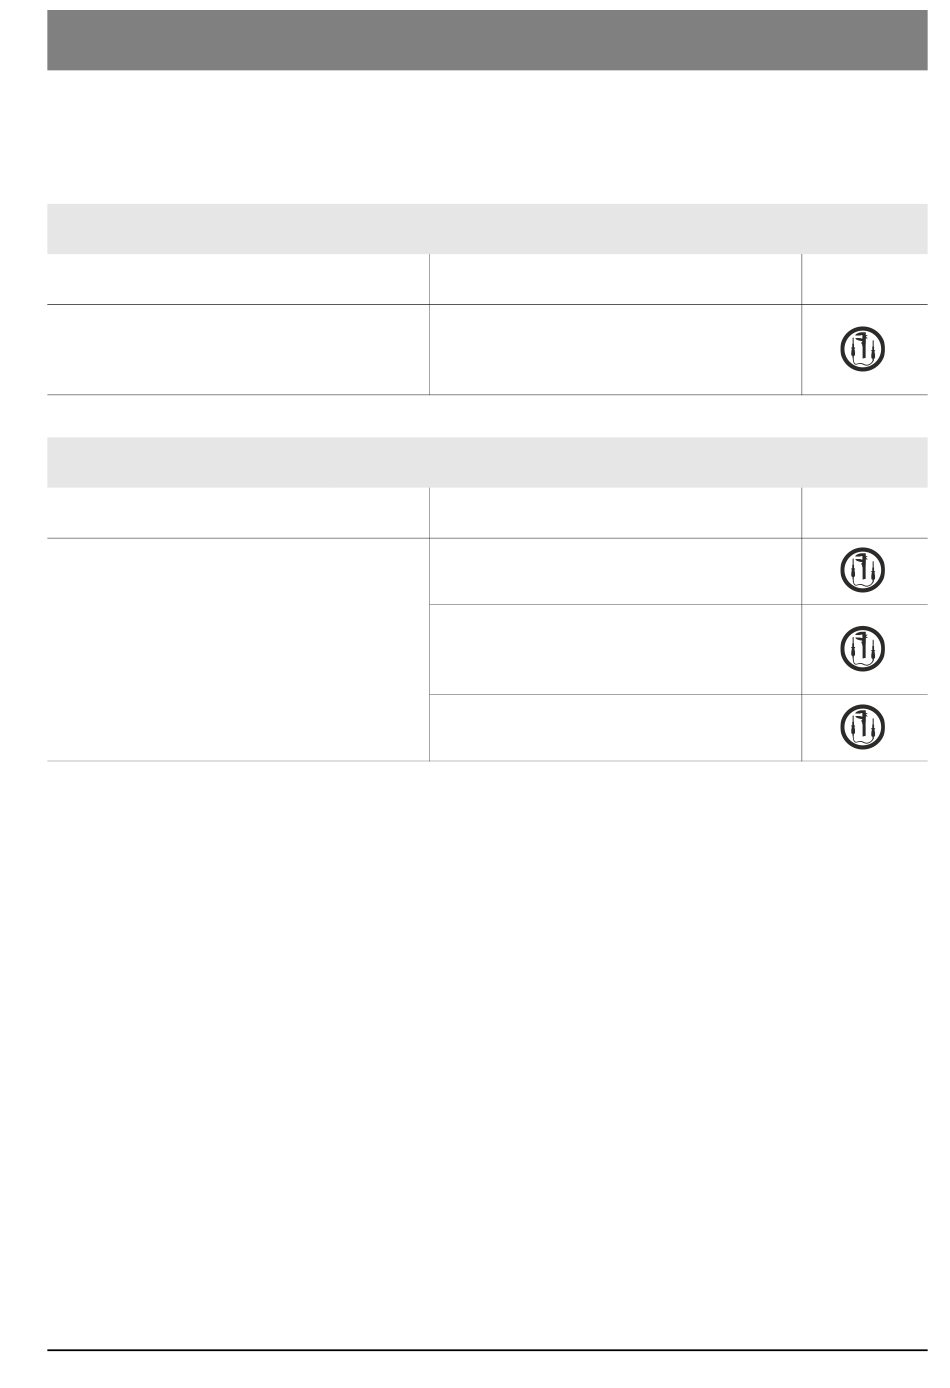Select the top measuring icon in second table
The height and width of the screenshot is (1388, 950).
tap(863, 571)
